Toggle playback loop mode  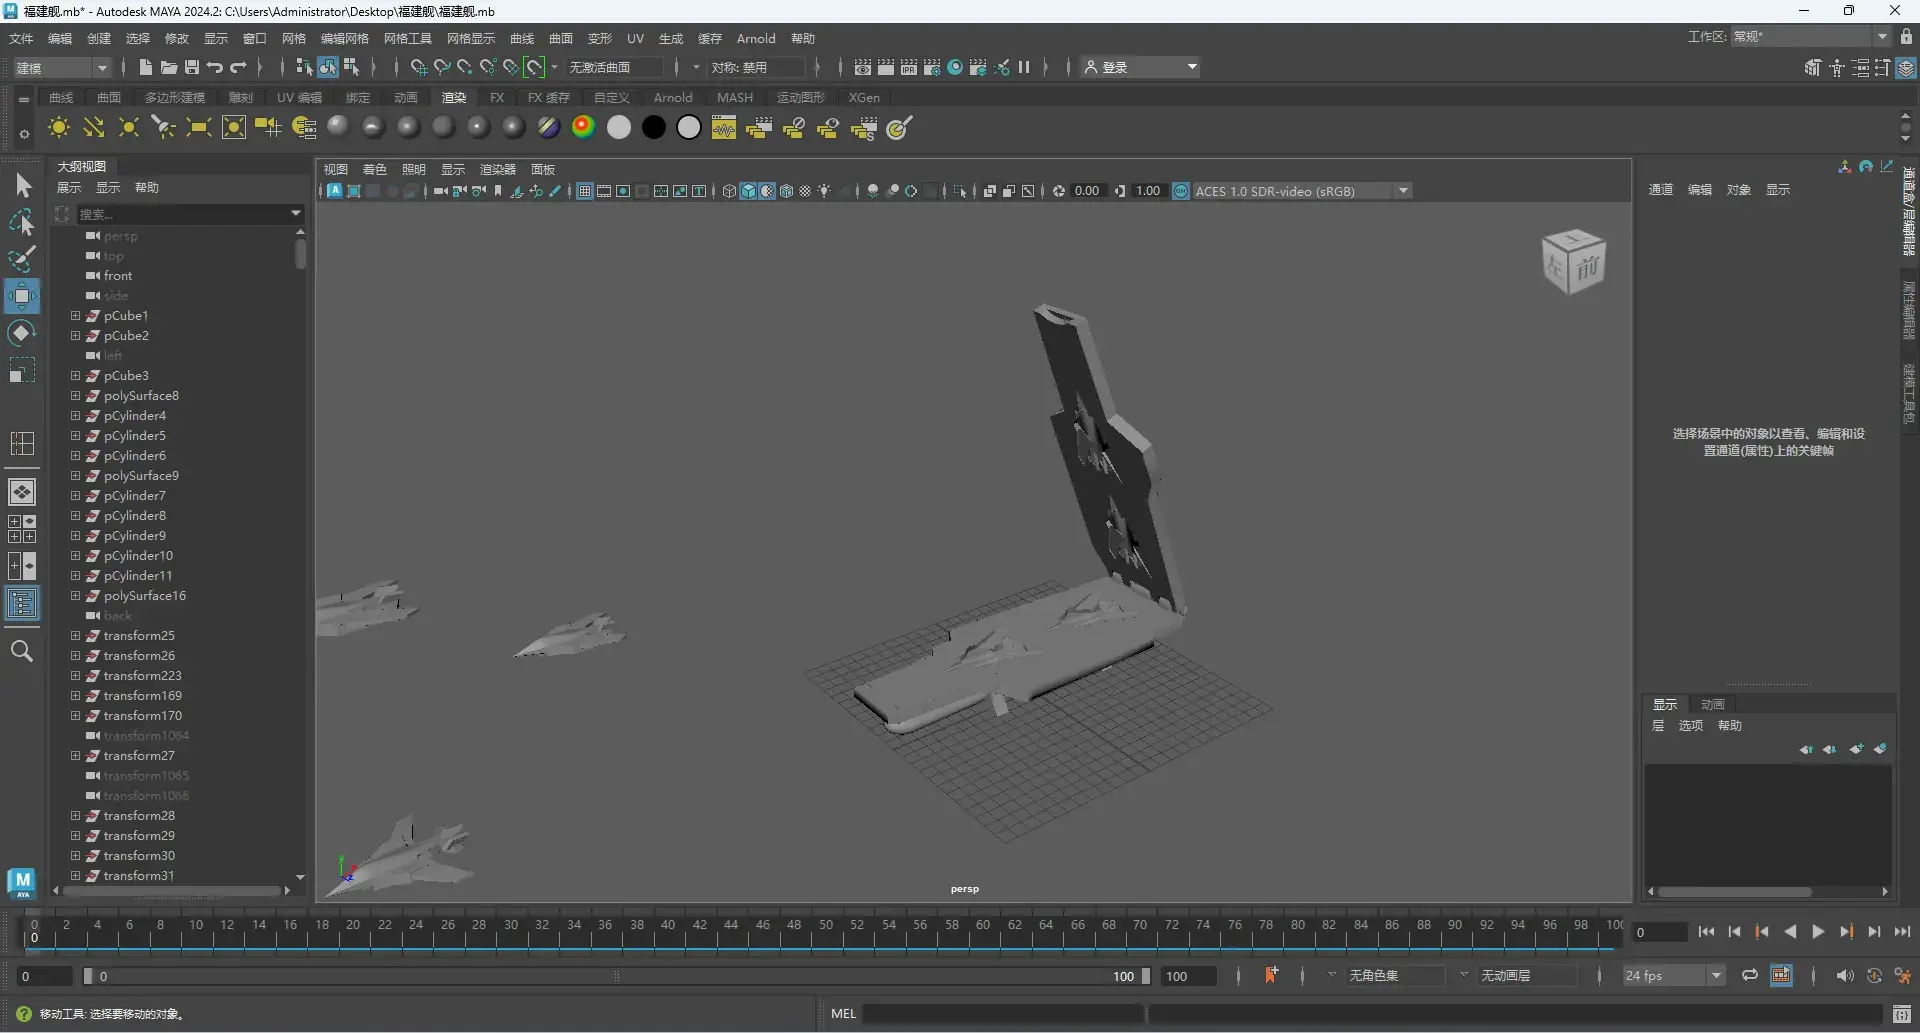click(1749, 975)
